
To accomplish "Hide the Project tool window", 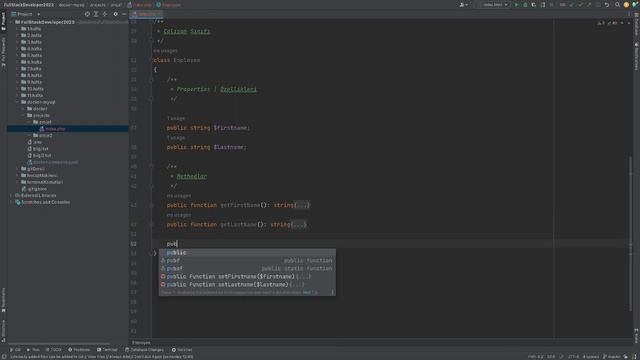I will pyautogui.click(x=124, y=14).
